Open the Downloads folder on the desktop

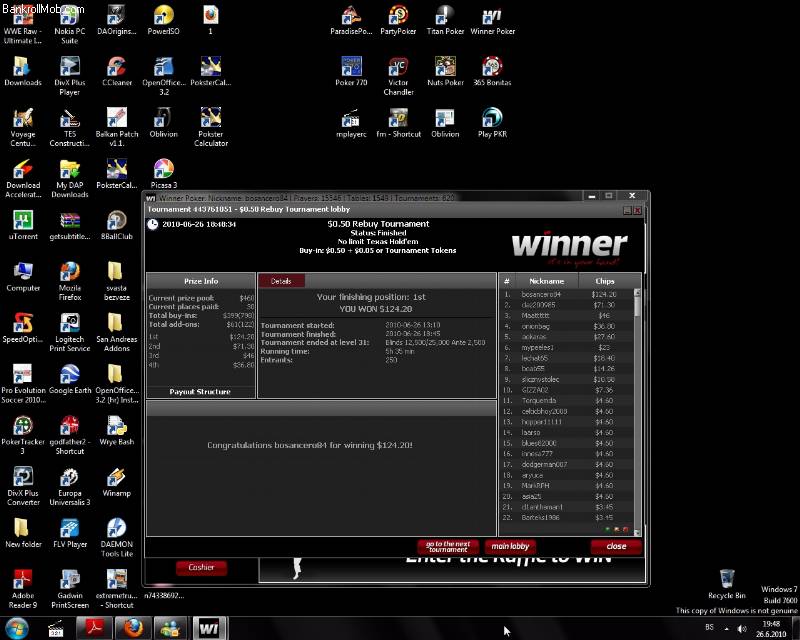point(22,72)
